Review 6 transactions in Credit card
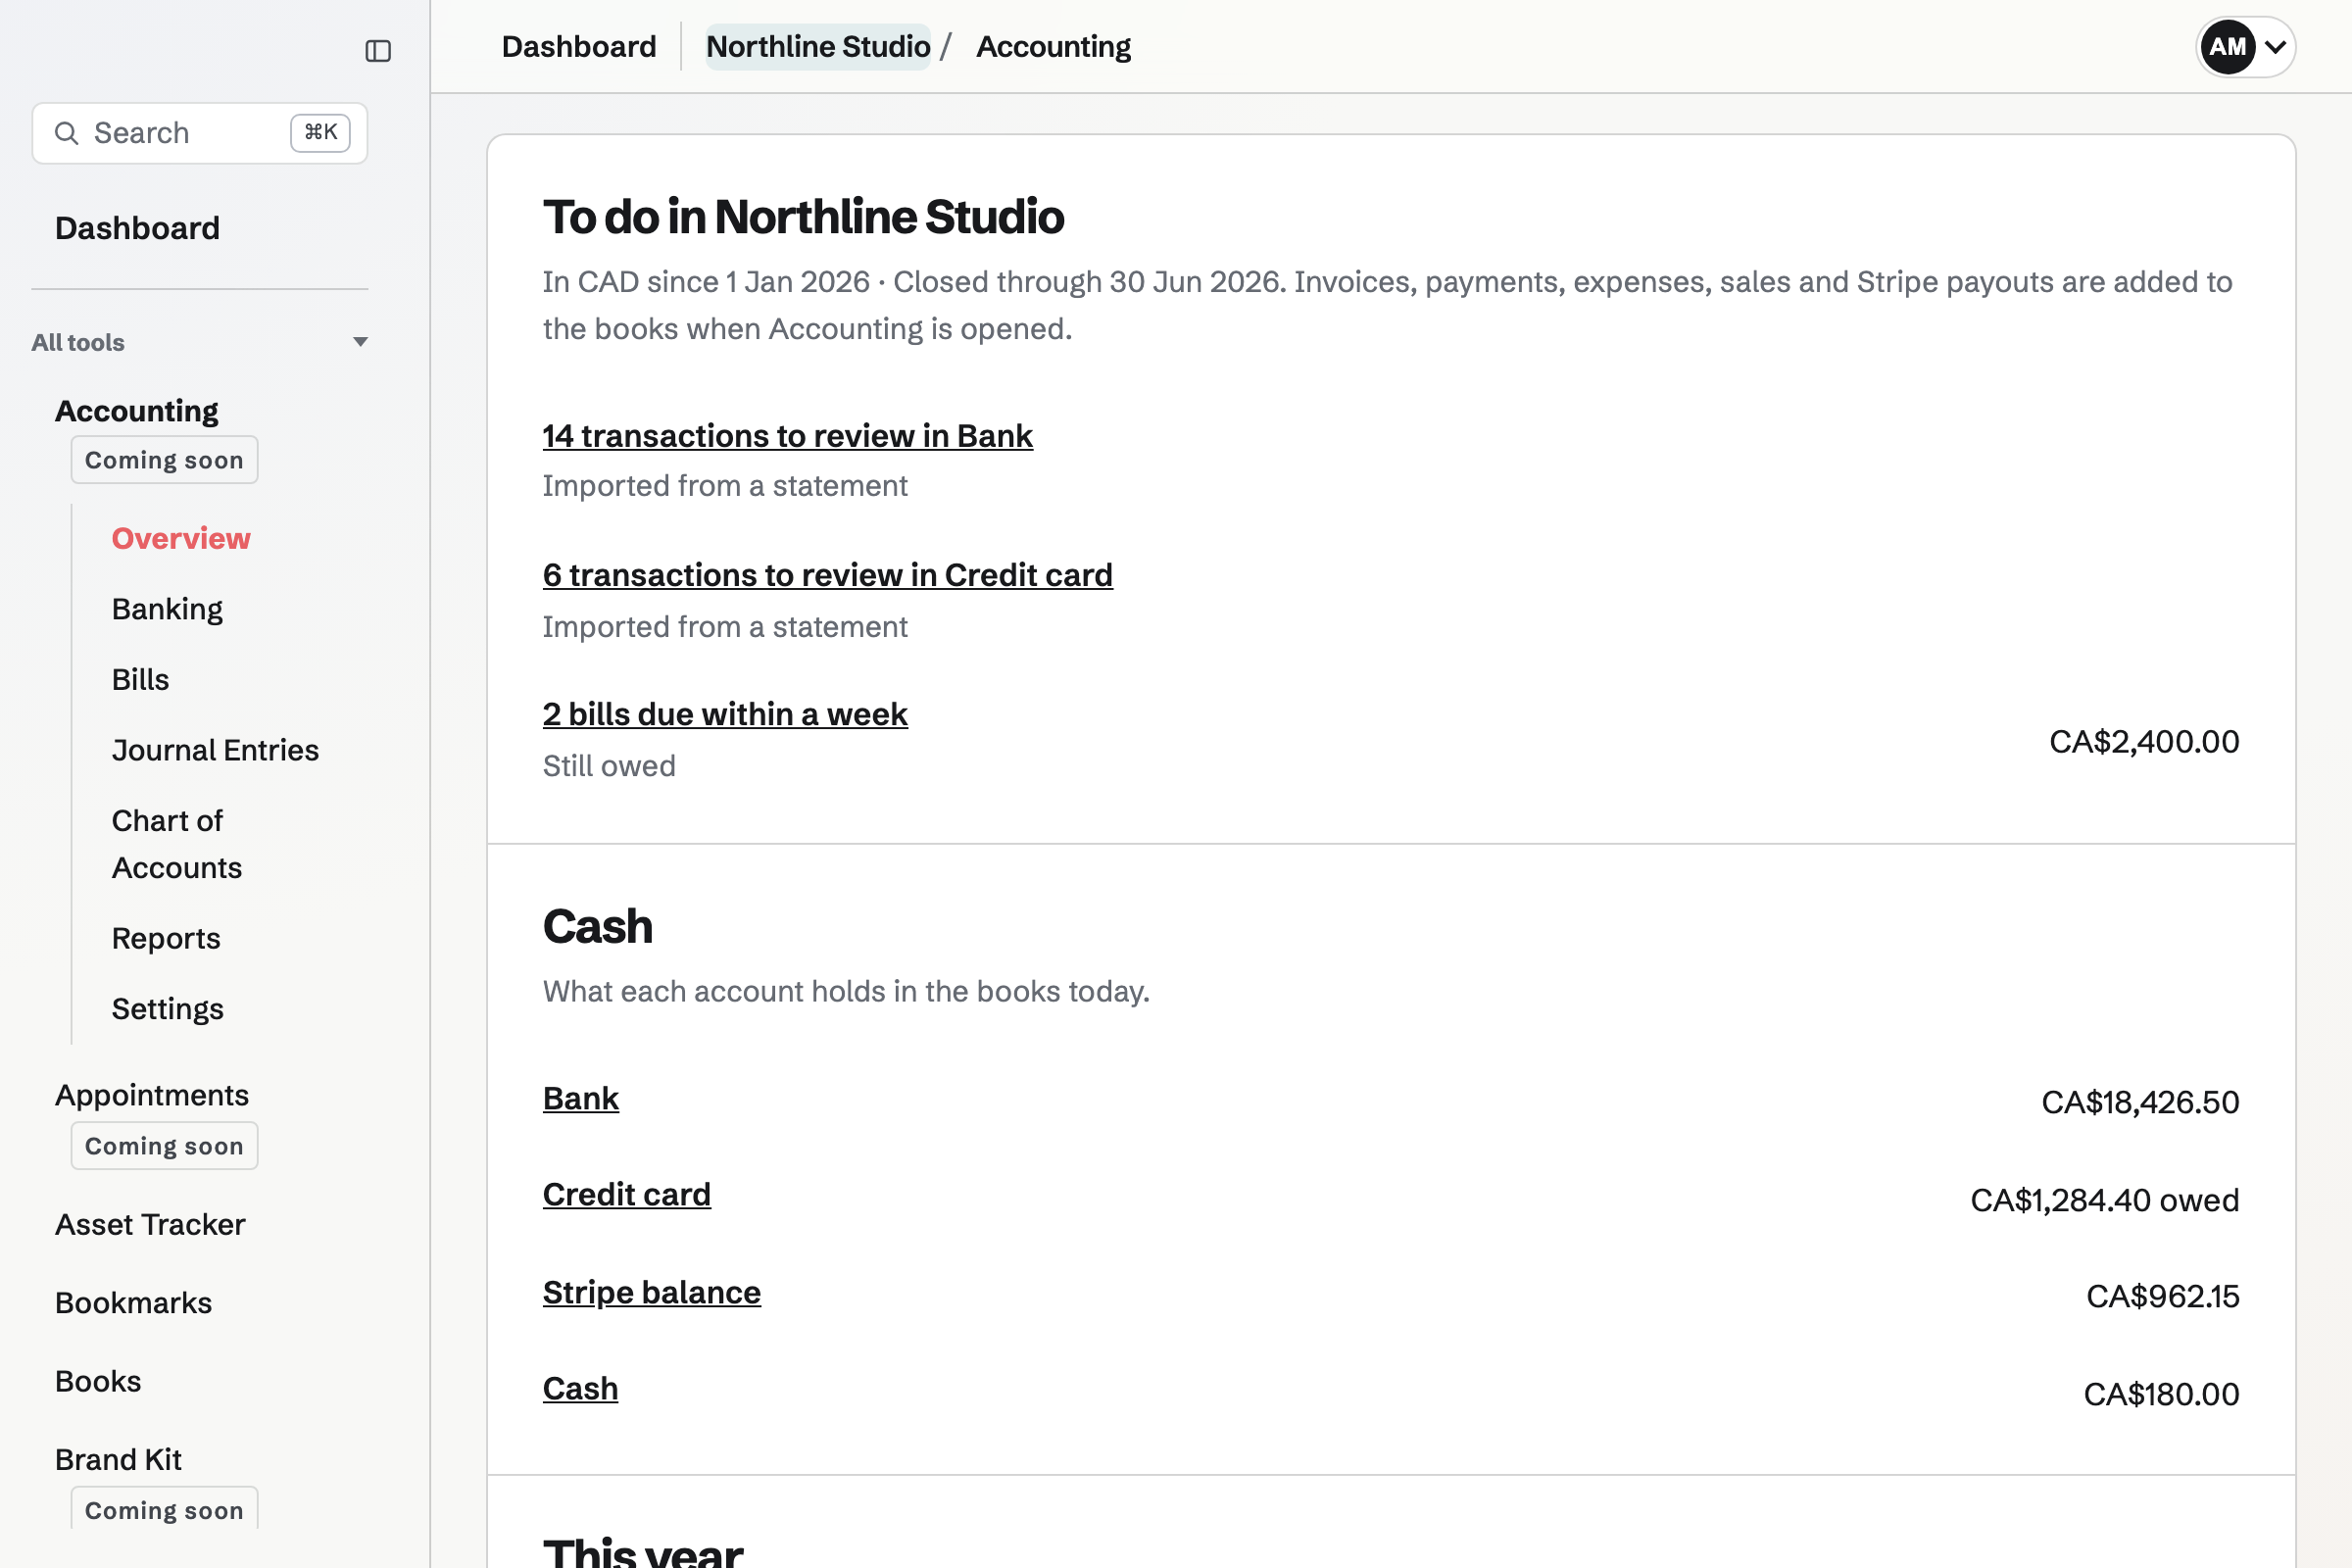The width and height of the screenshot is (2352, 1568). click(828, 575)
